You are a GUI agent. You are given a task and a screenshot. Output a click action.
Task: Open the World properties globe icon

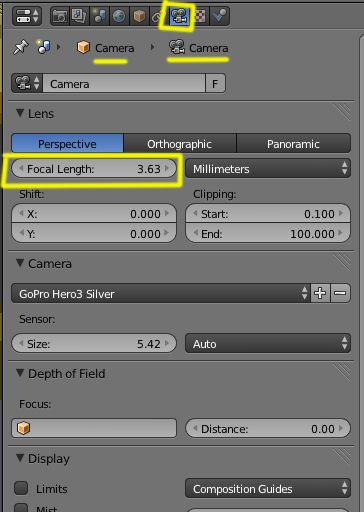click(119, 16)
